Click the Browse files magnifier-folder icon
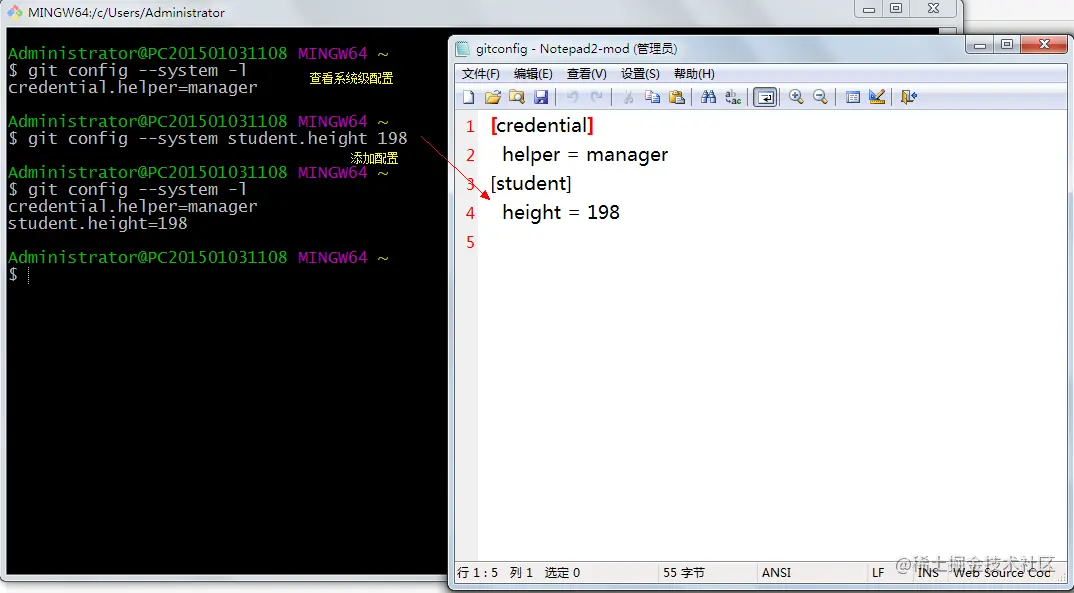 point(516,97)
